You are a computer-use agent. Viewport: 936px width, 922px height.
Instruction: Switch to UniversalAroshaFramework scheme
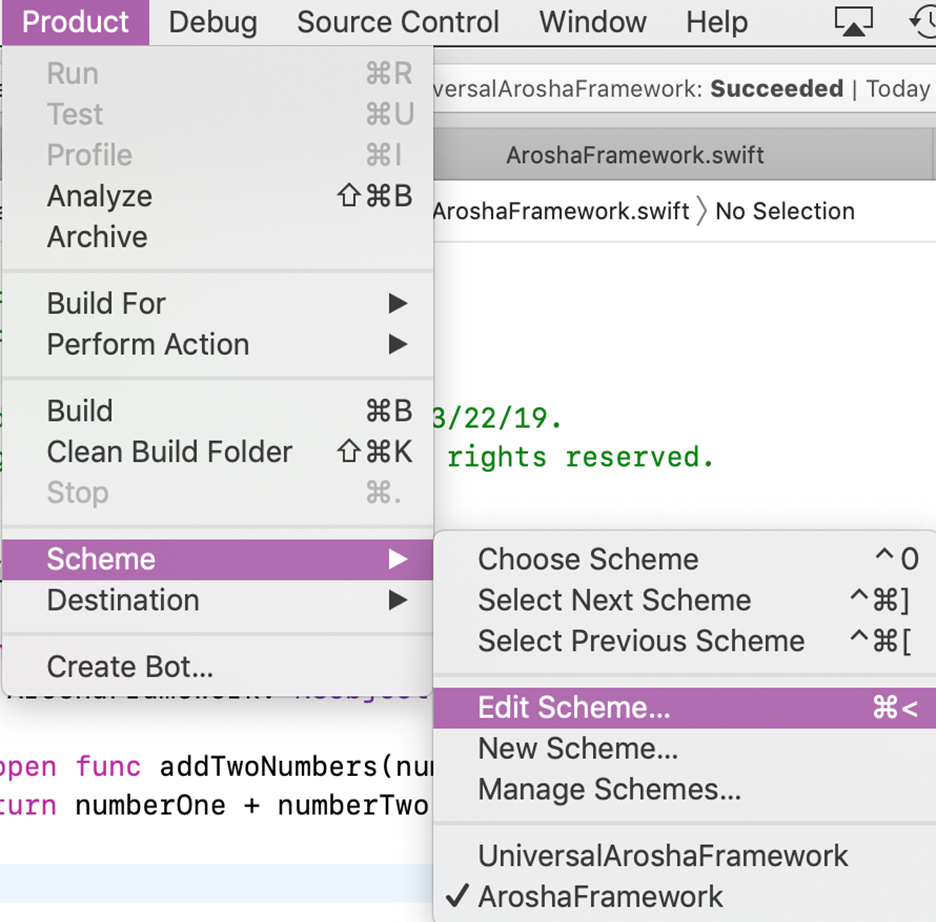tap(685, 856)
